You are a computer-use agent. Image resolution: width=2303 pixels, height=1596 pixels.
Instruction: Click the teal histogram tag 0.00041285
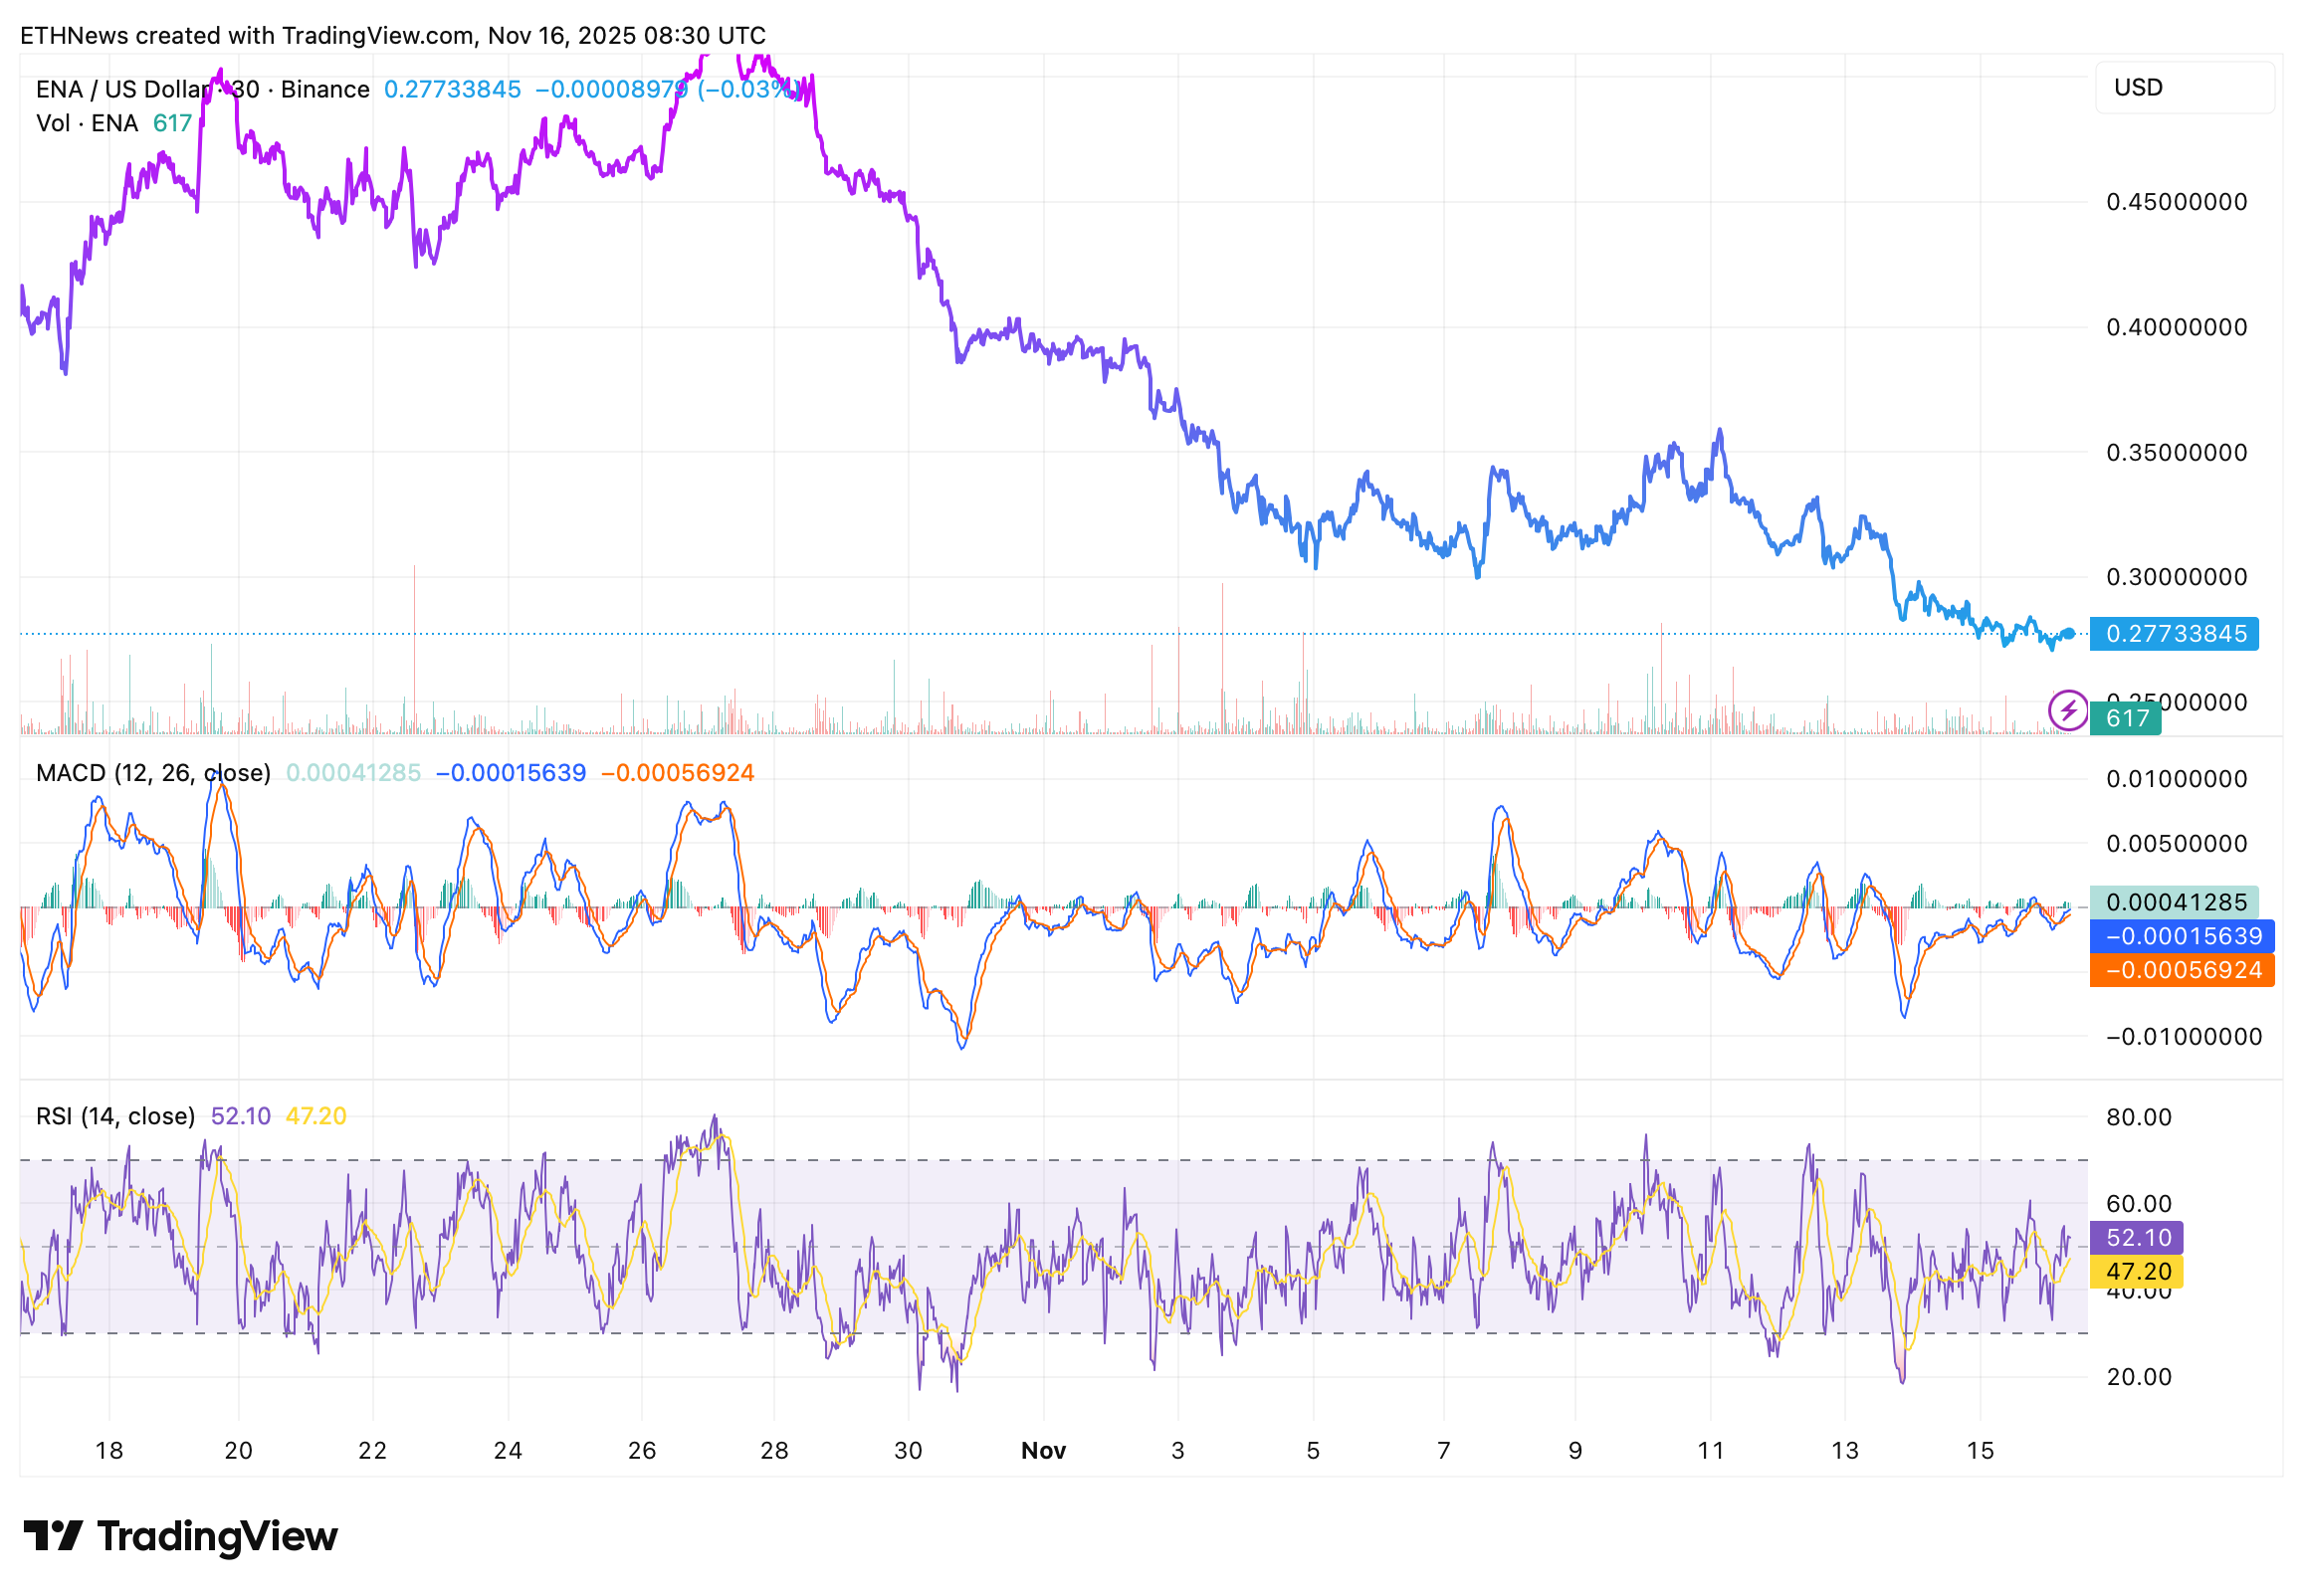coord(2173,902)
